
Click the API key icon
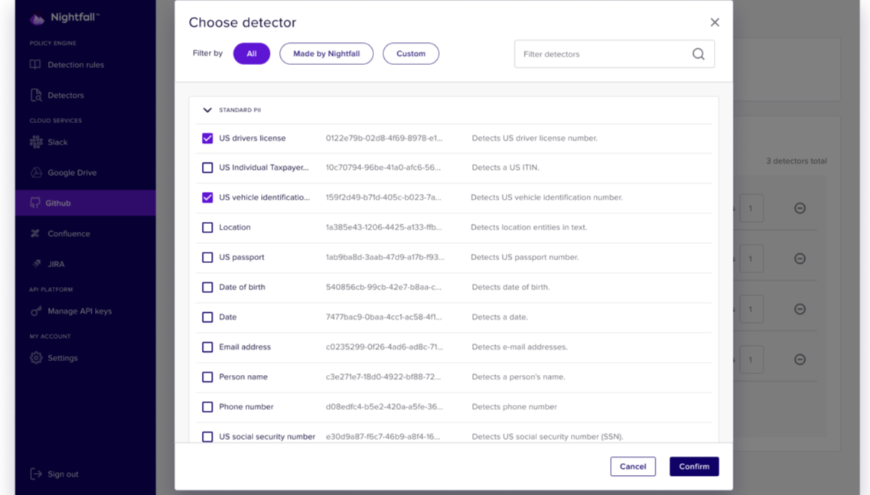coord(36,311)
